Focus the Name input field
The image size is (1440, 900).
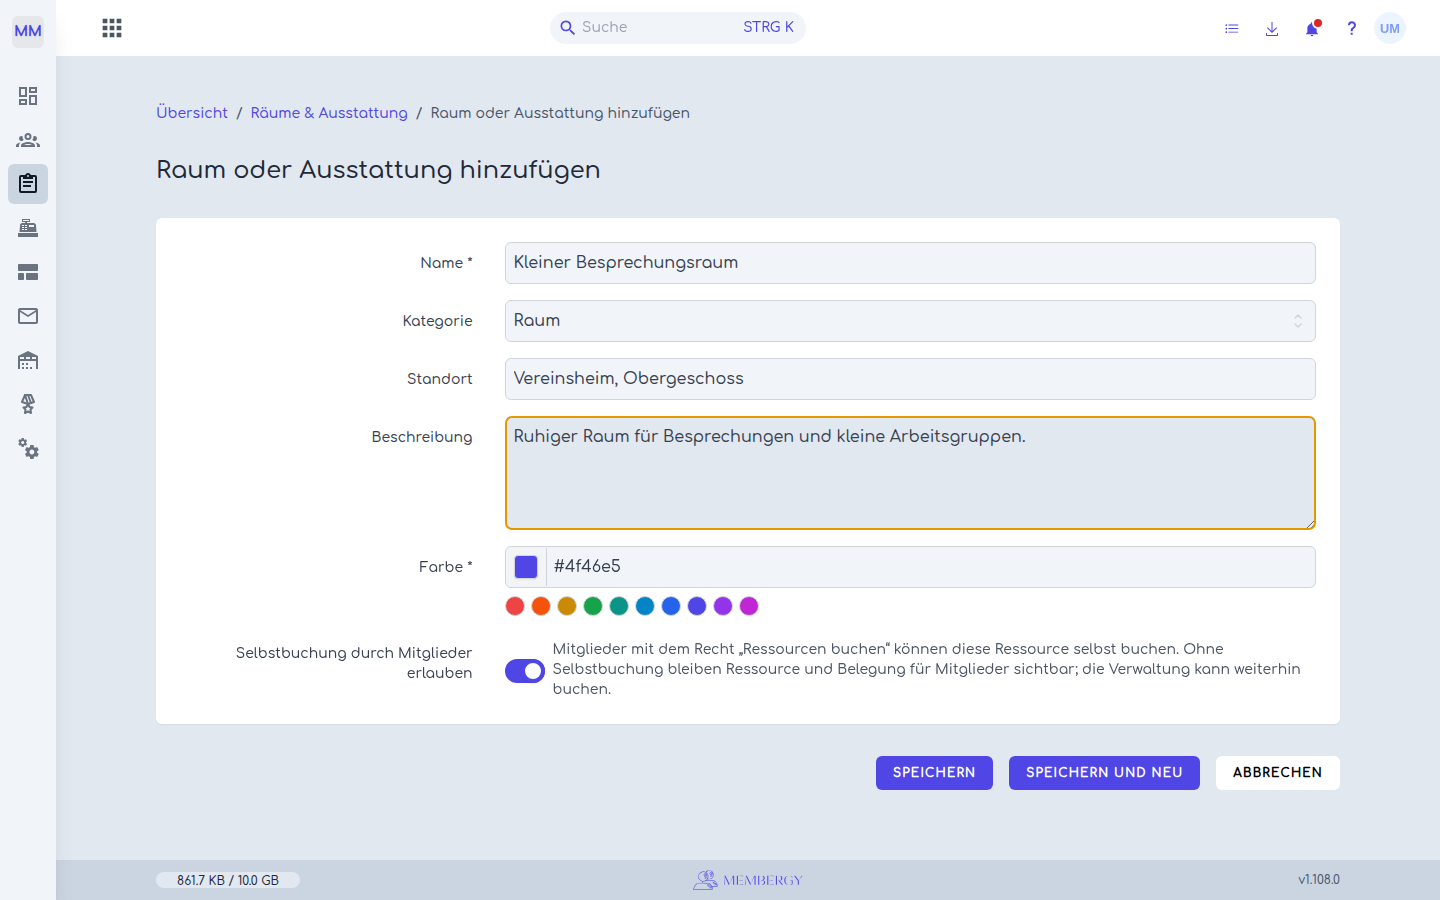[x=910, y=263]
